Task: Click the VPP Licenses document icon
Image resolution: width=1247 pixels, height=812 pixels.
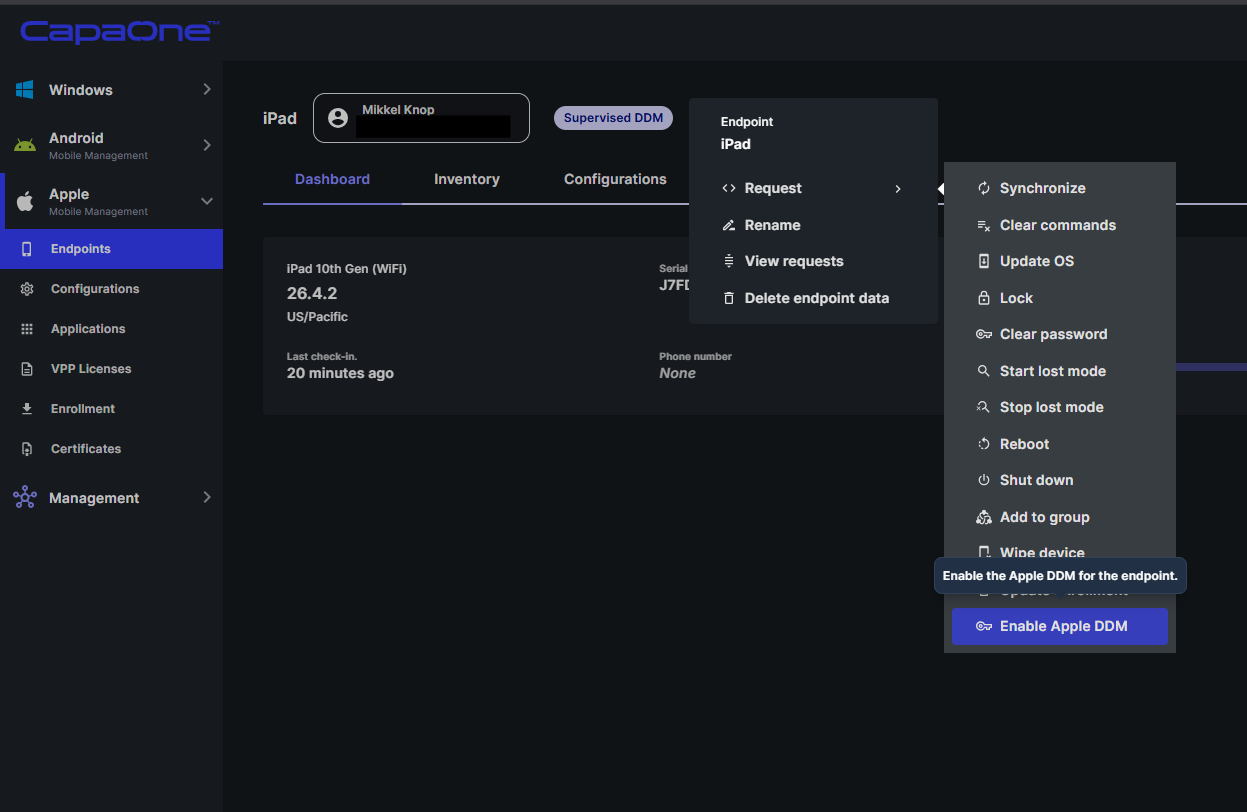Action: (x=27, y=369)
